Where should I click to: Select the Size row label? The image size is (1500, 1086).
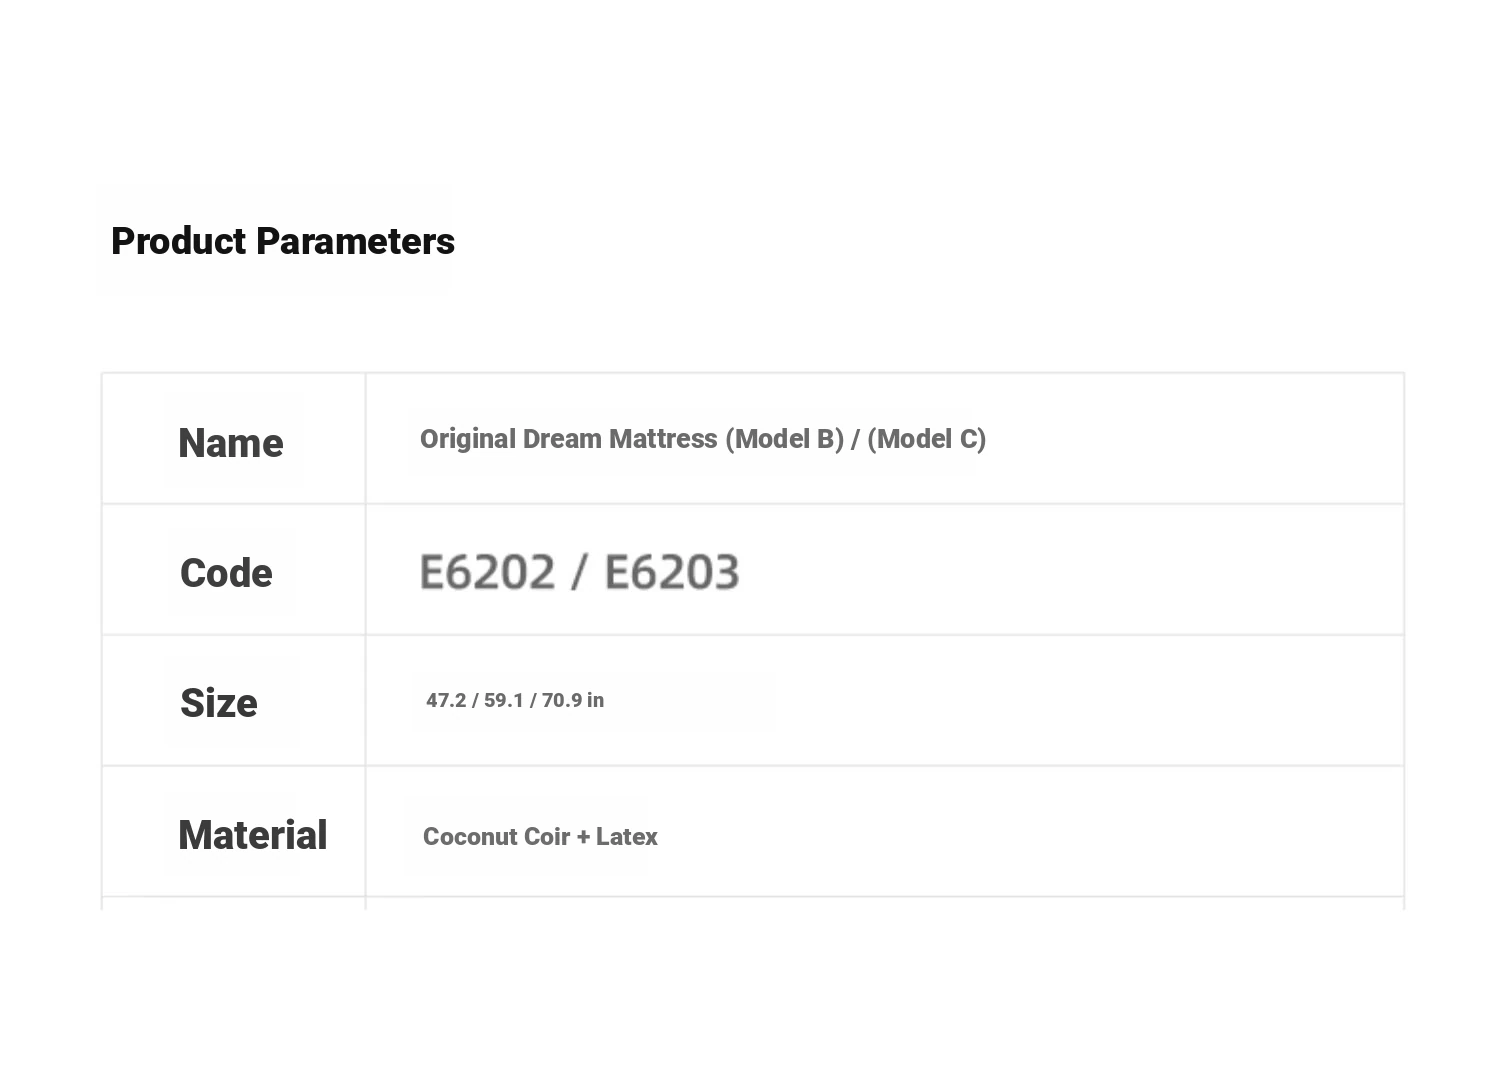(x=219, y=703)
